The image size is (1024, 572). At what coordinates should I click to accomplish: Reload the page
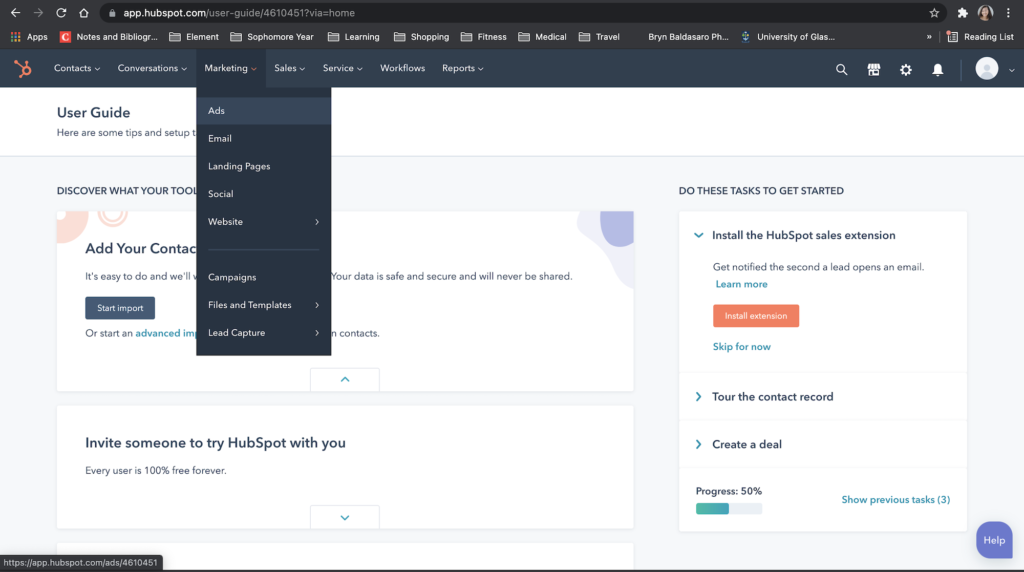click(61, 12)
